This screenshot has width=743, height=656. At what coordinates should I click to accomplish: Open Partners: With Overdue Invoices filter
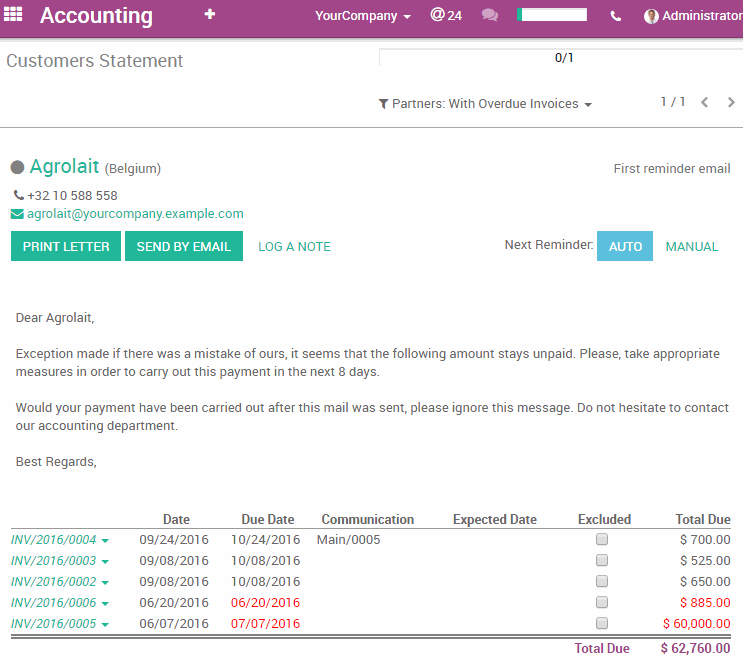[x=485, y=104]
